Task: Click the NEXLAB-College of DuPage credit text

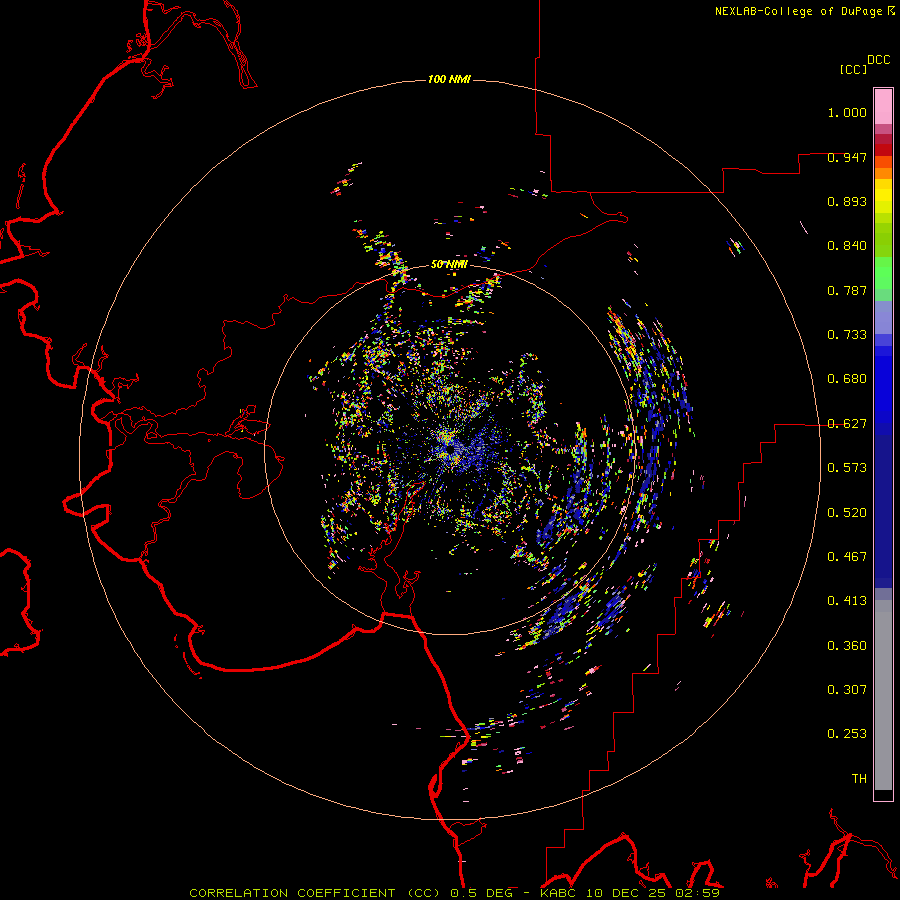Action: (x=798, y=11)
